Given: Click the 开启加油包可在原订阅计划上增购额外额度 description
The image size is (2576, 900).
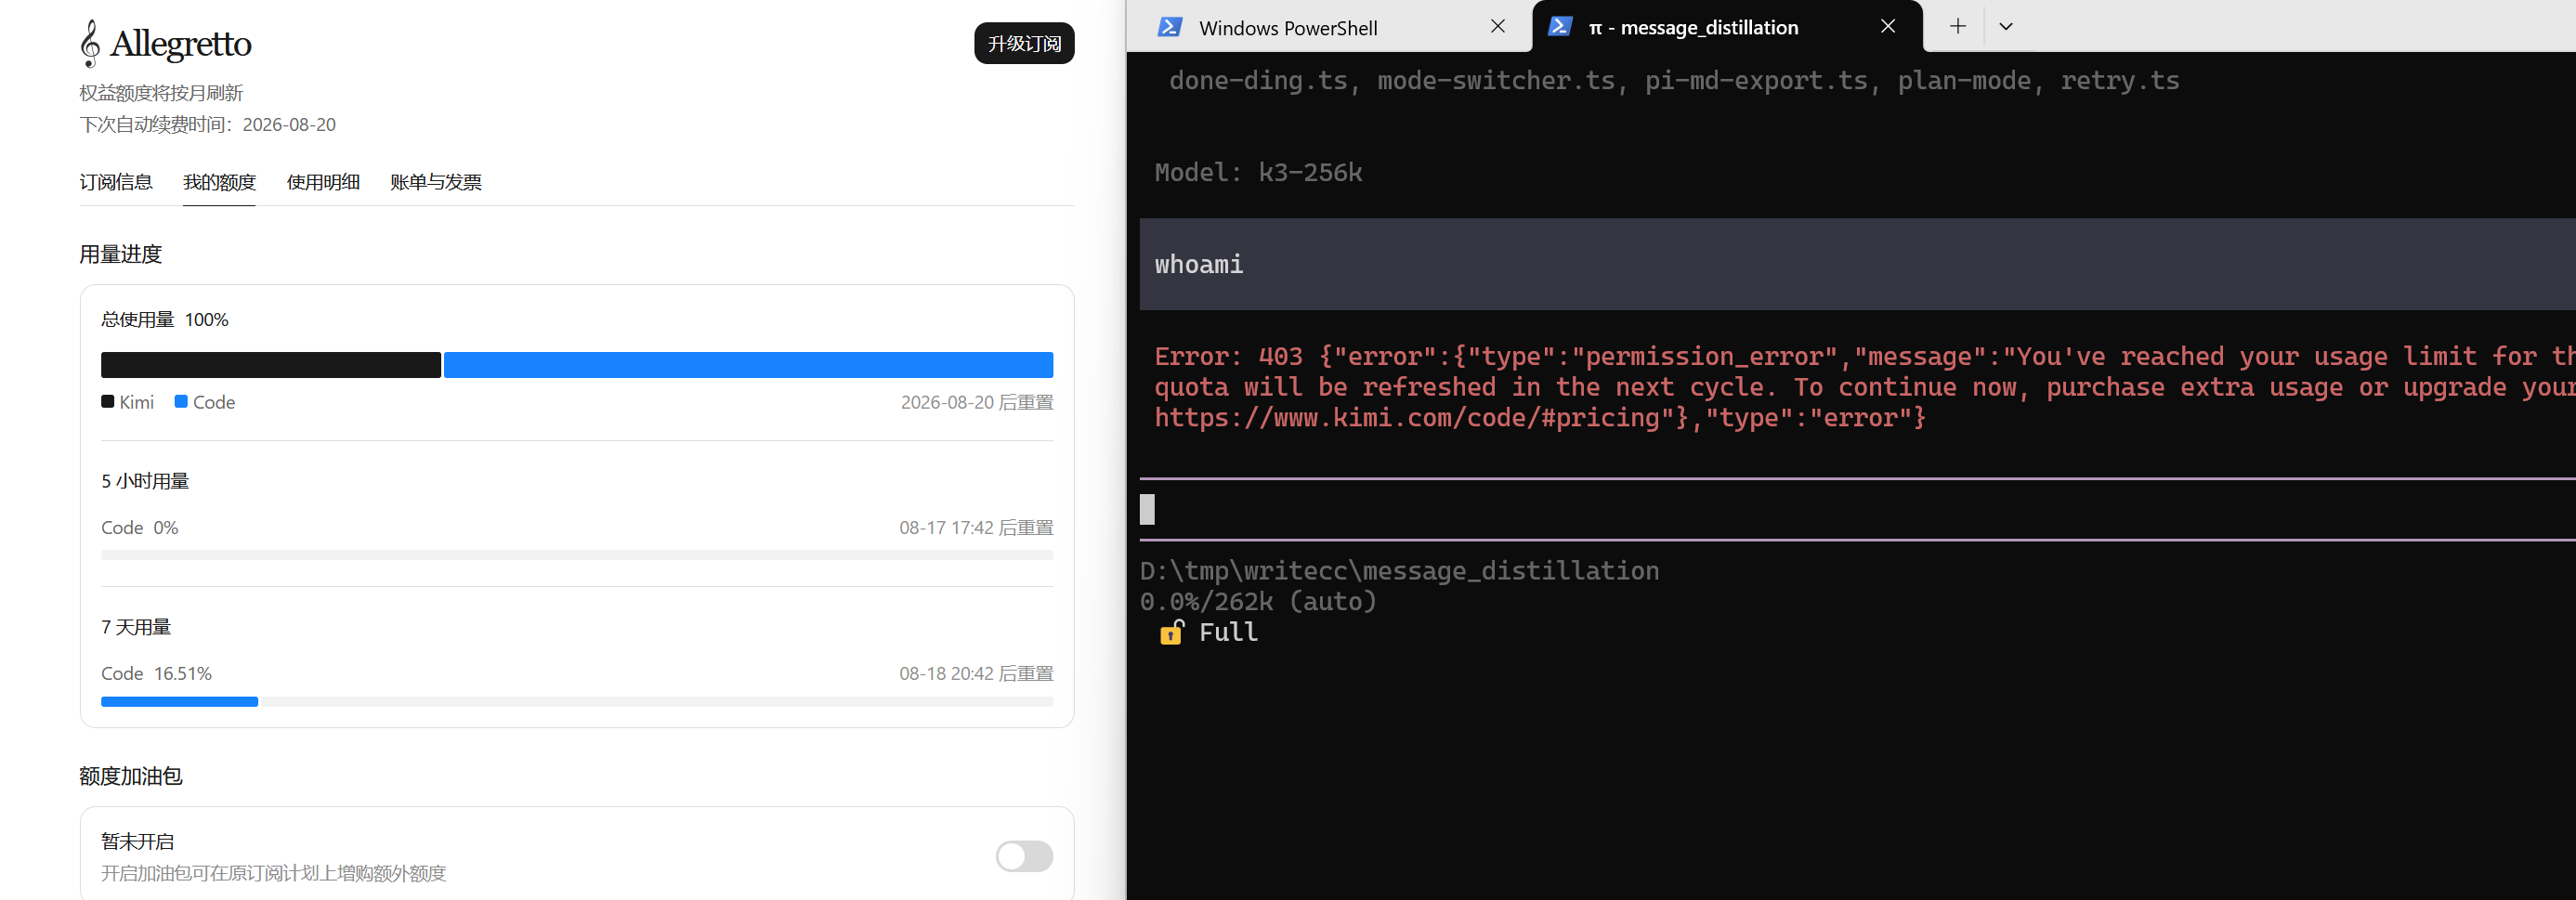Looking at the screenshot, I should tap(274, 873).
